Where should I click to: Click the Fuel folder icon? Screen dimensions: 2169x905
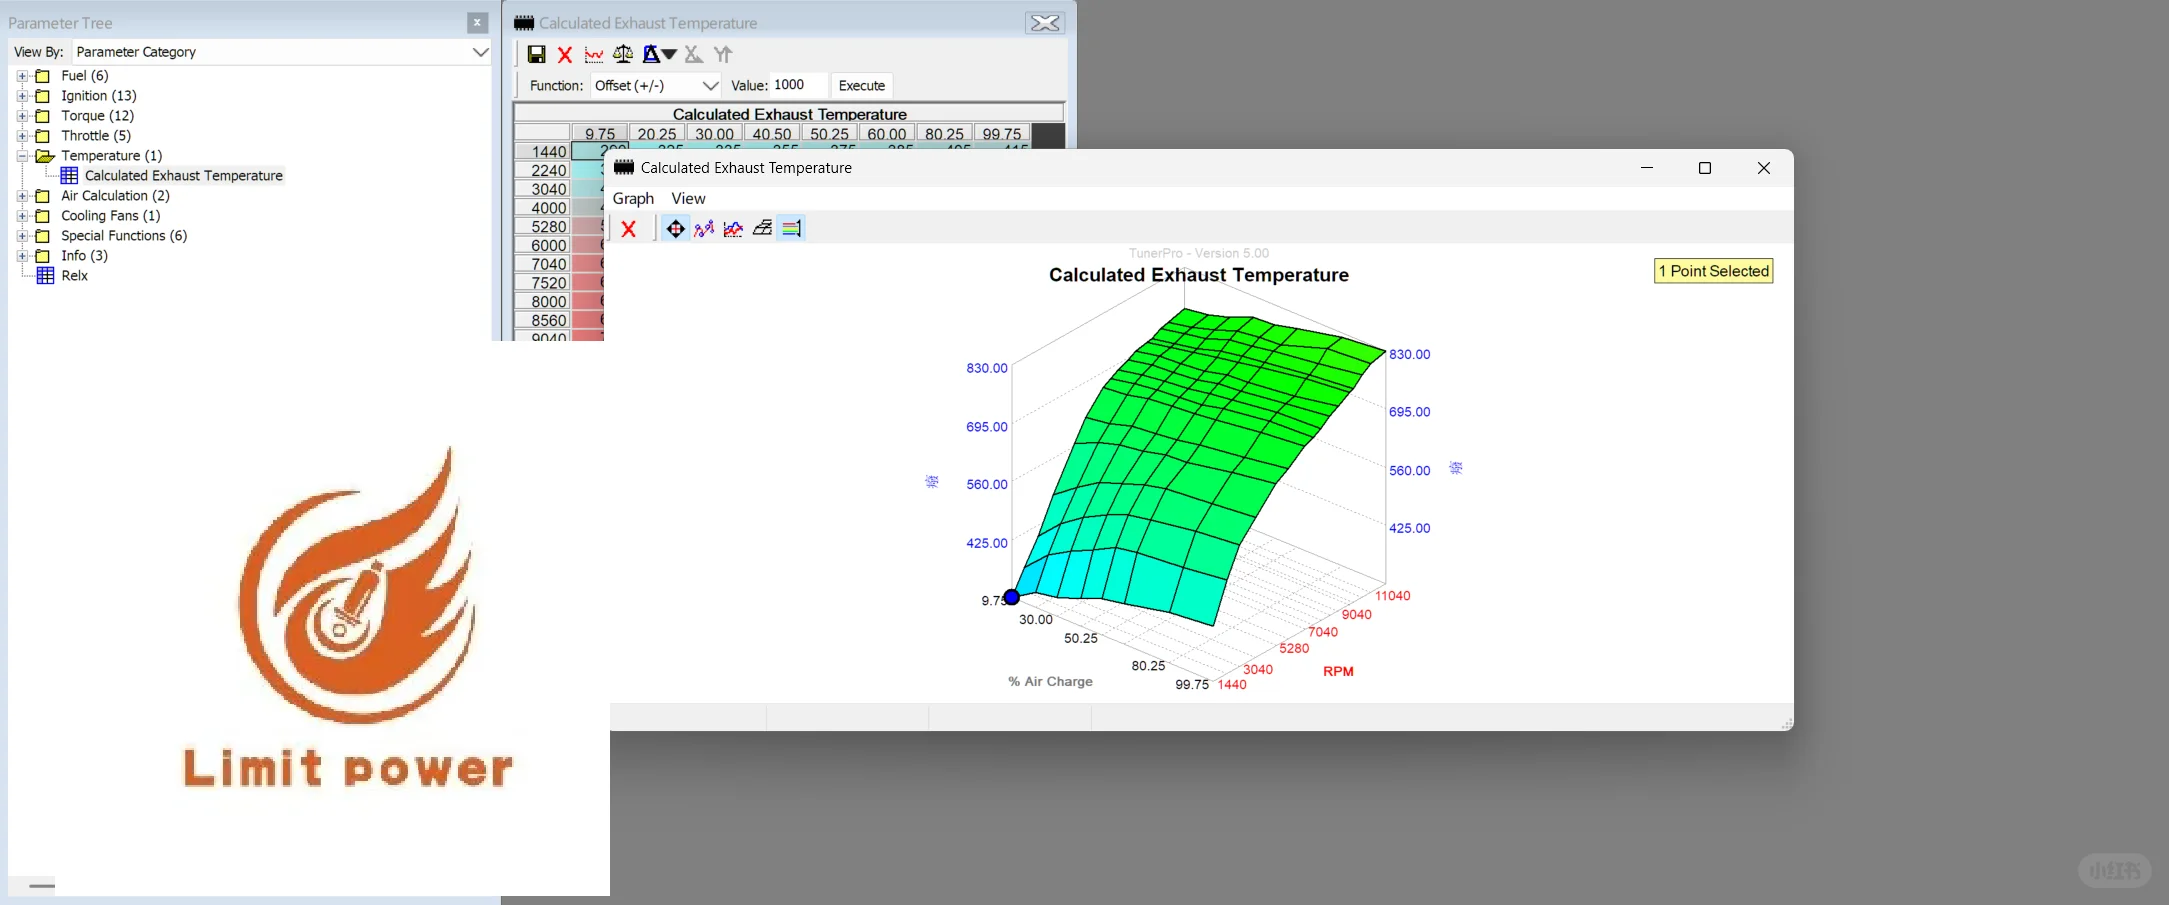(x=43, y=76)
